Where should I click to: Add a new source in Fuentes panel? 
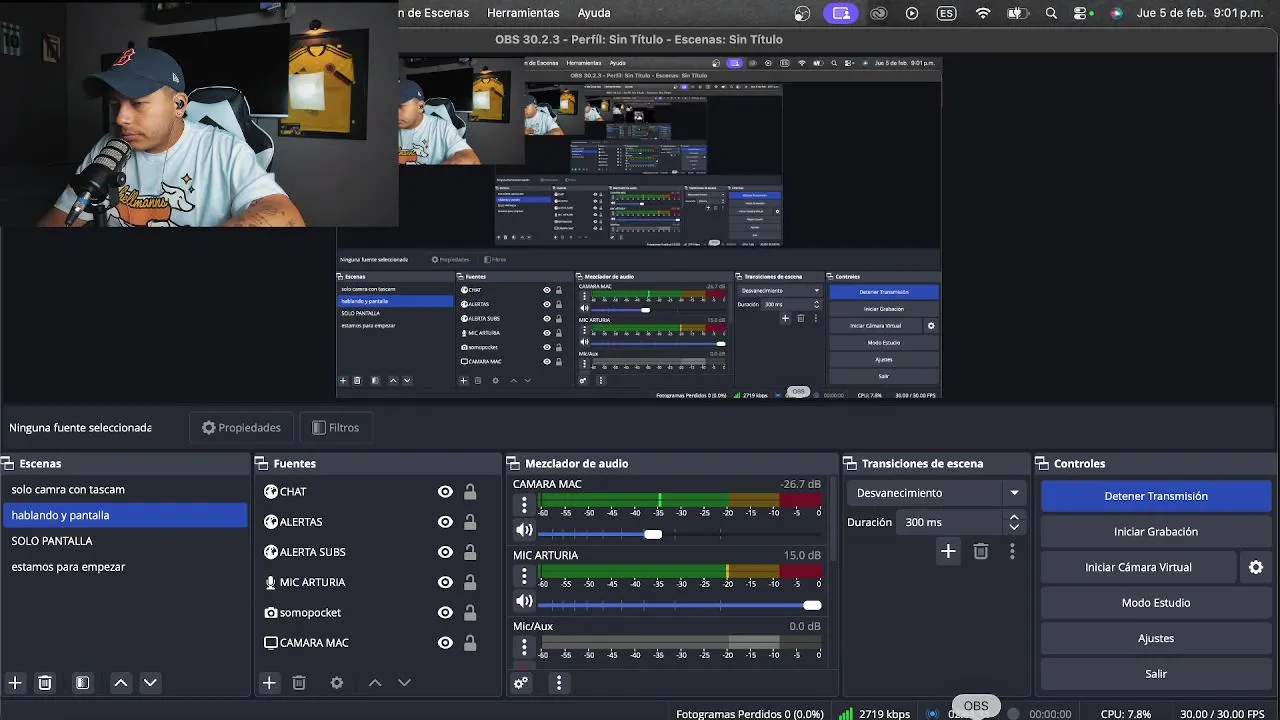coord(269,683)
